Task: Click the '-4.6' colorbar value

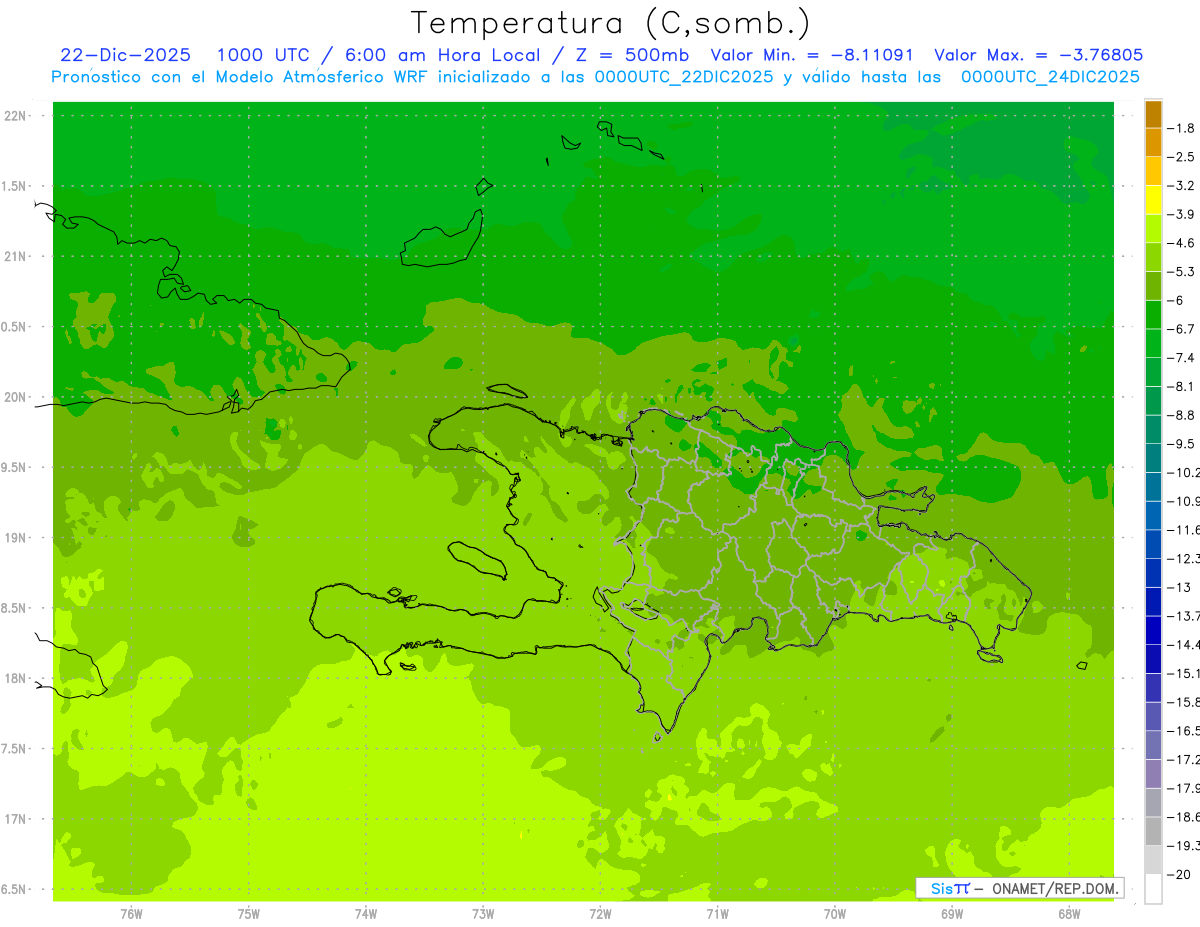Action: (1181, 243)
